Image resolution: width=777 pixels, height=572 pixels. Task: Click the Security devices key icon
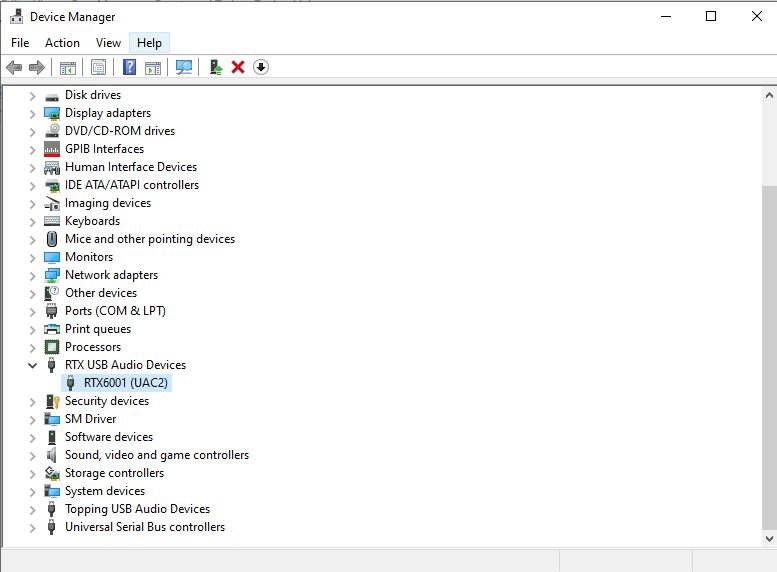52,401
